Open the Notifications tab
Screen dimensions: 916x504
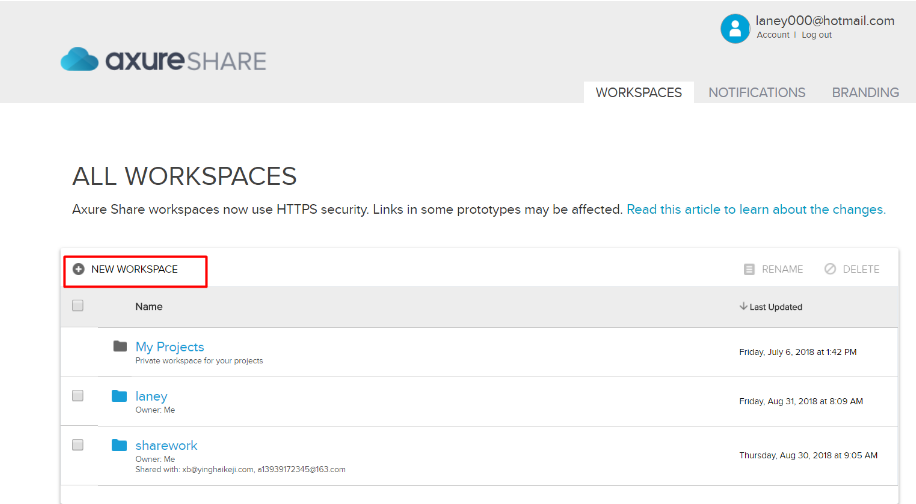[757, 92]
